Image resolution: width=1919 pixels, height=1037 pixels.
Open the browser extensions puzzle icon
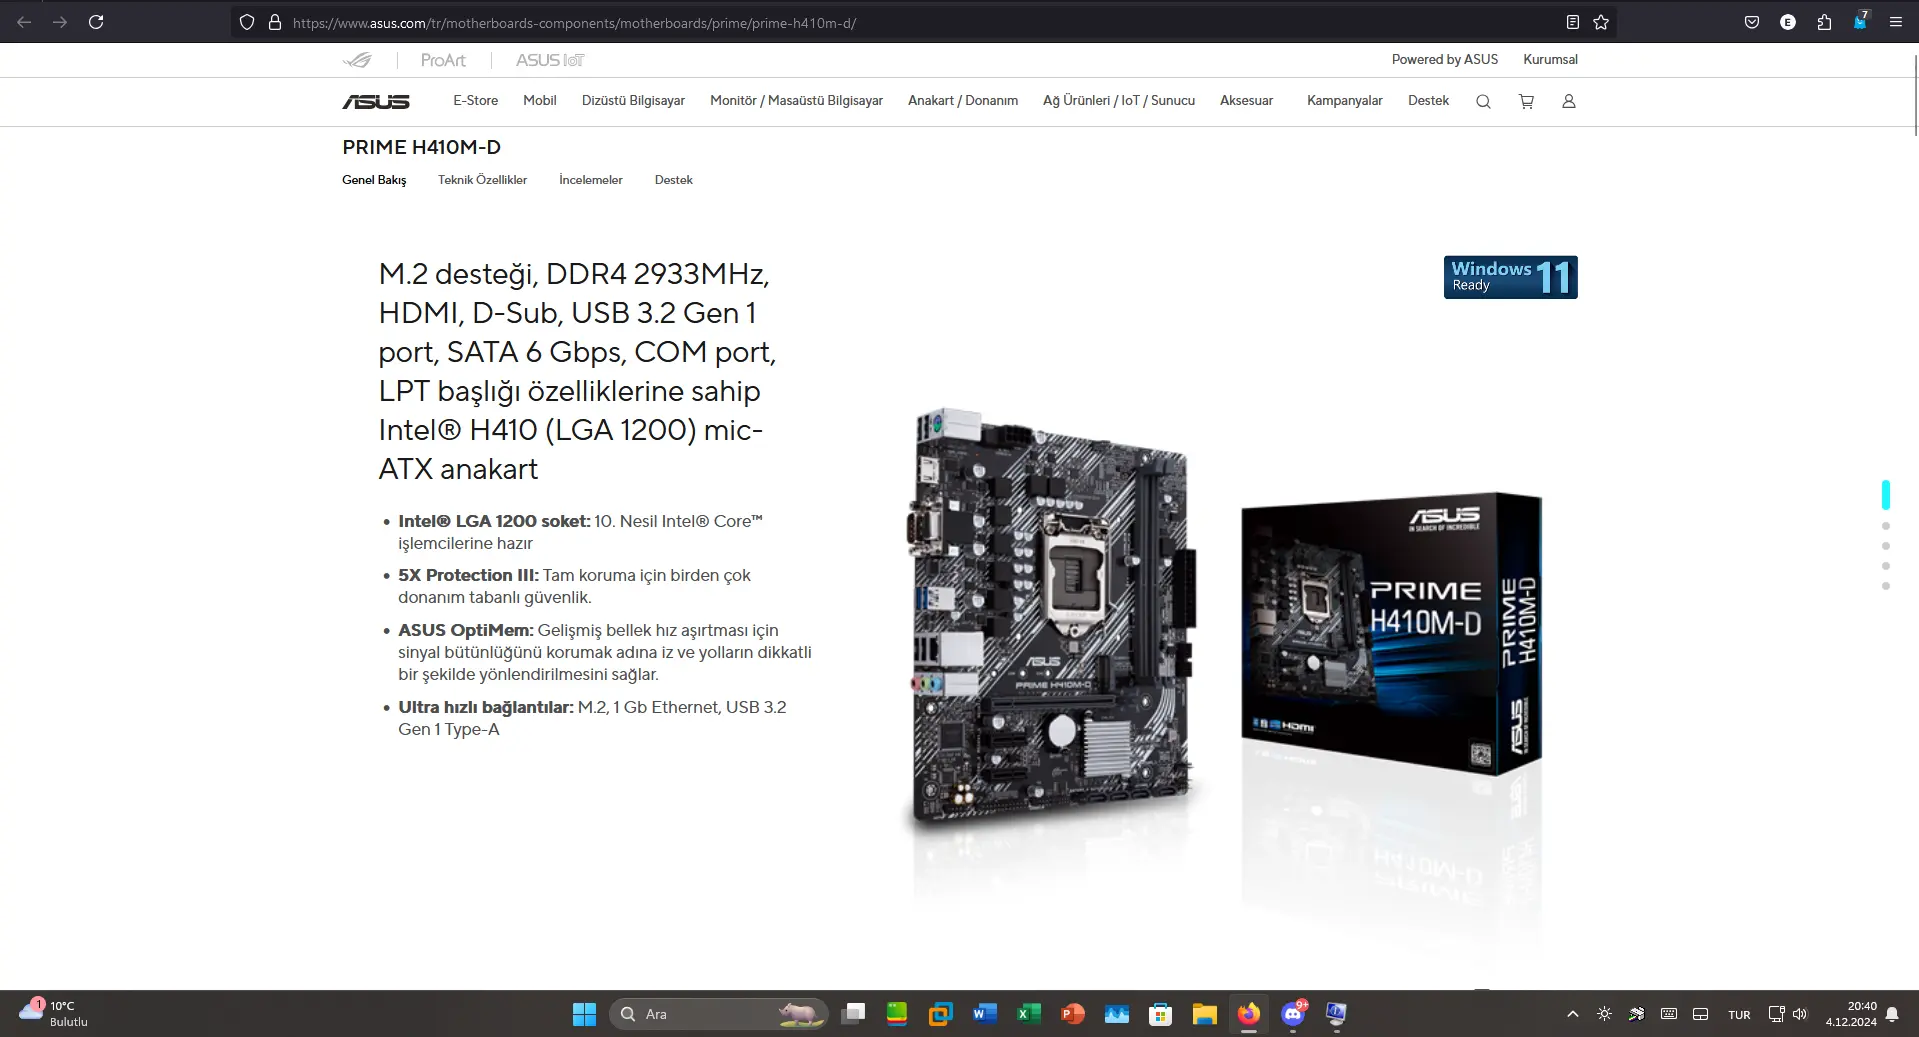(1824, 22)
